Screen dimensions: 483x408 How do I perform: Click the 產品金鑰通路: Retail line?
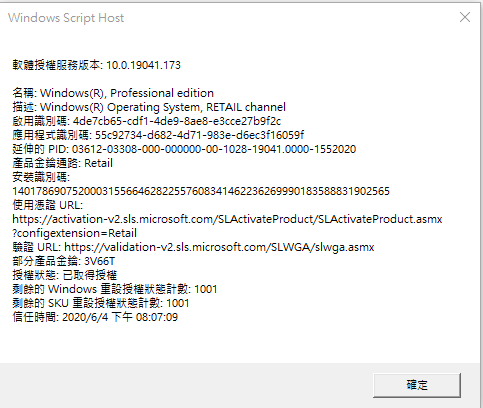pyautogui.click(x=63, y=163)
